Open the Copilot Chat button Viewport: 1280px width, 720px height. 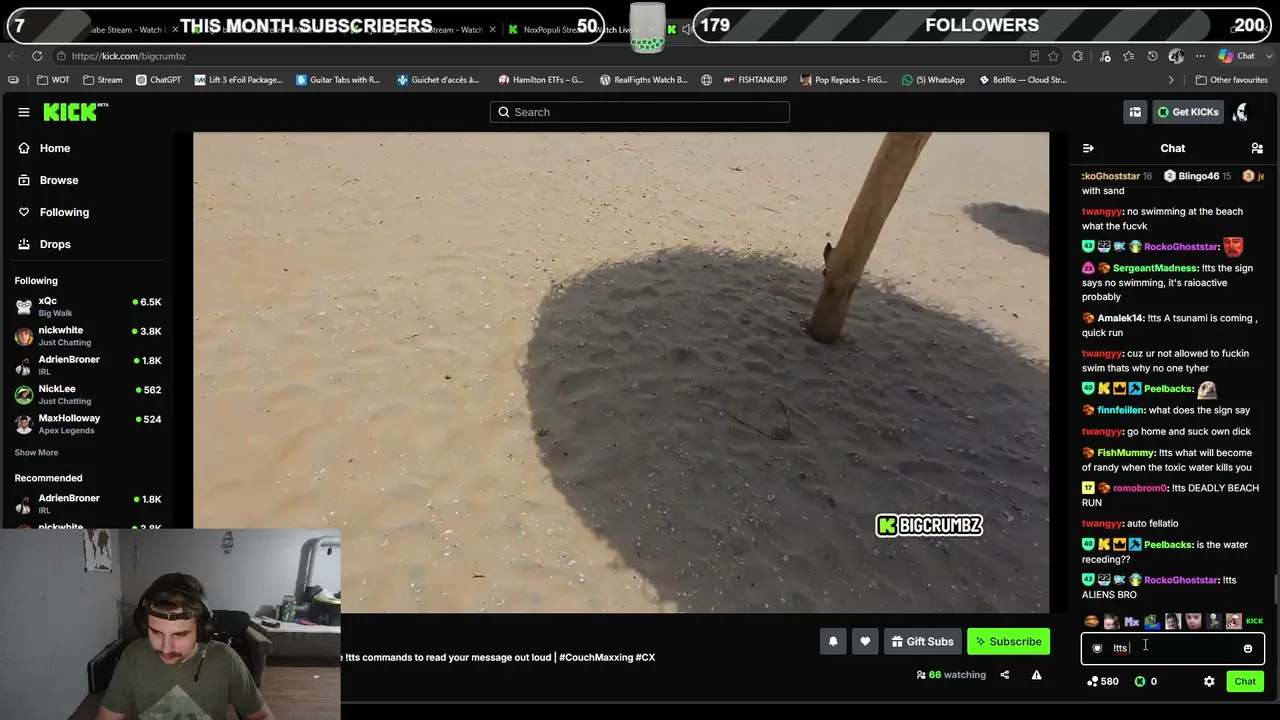tap(1237, 56)
